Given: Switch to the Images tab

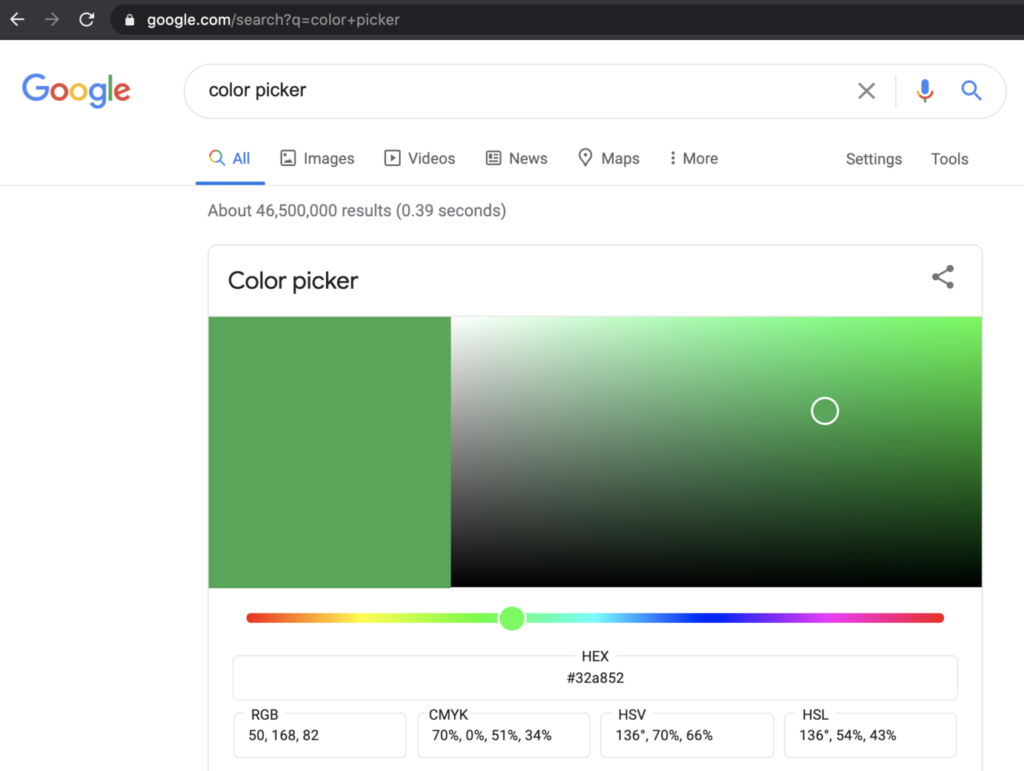Looking at the screenshot, I should [x=317, y=158].
